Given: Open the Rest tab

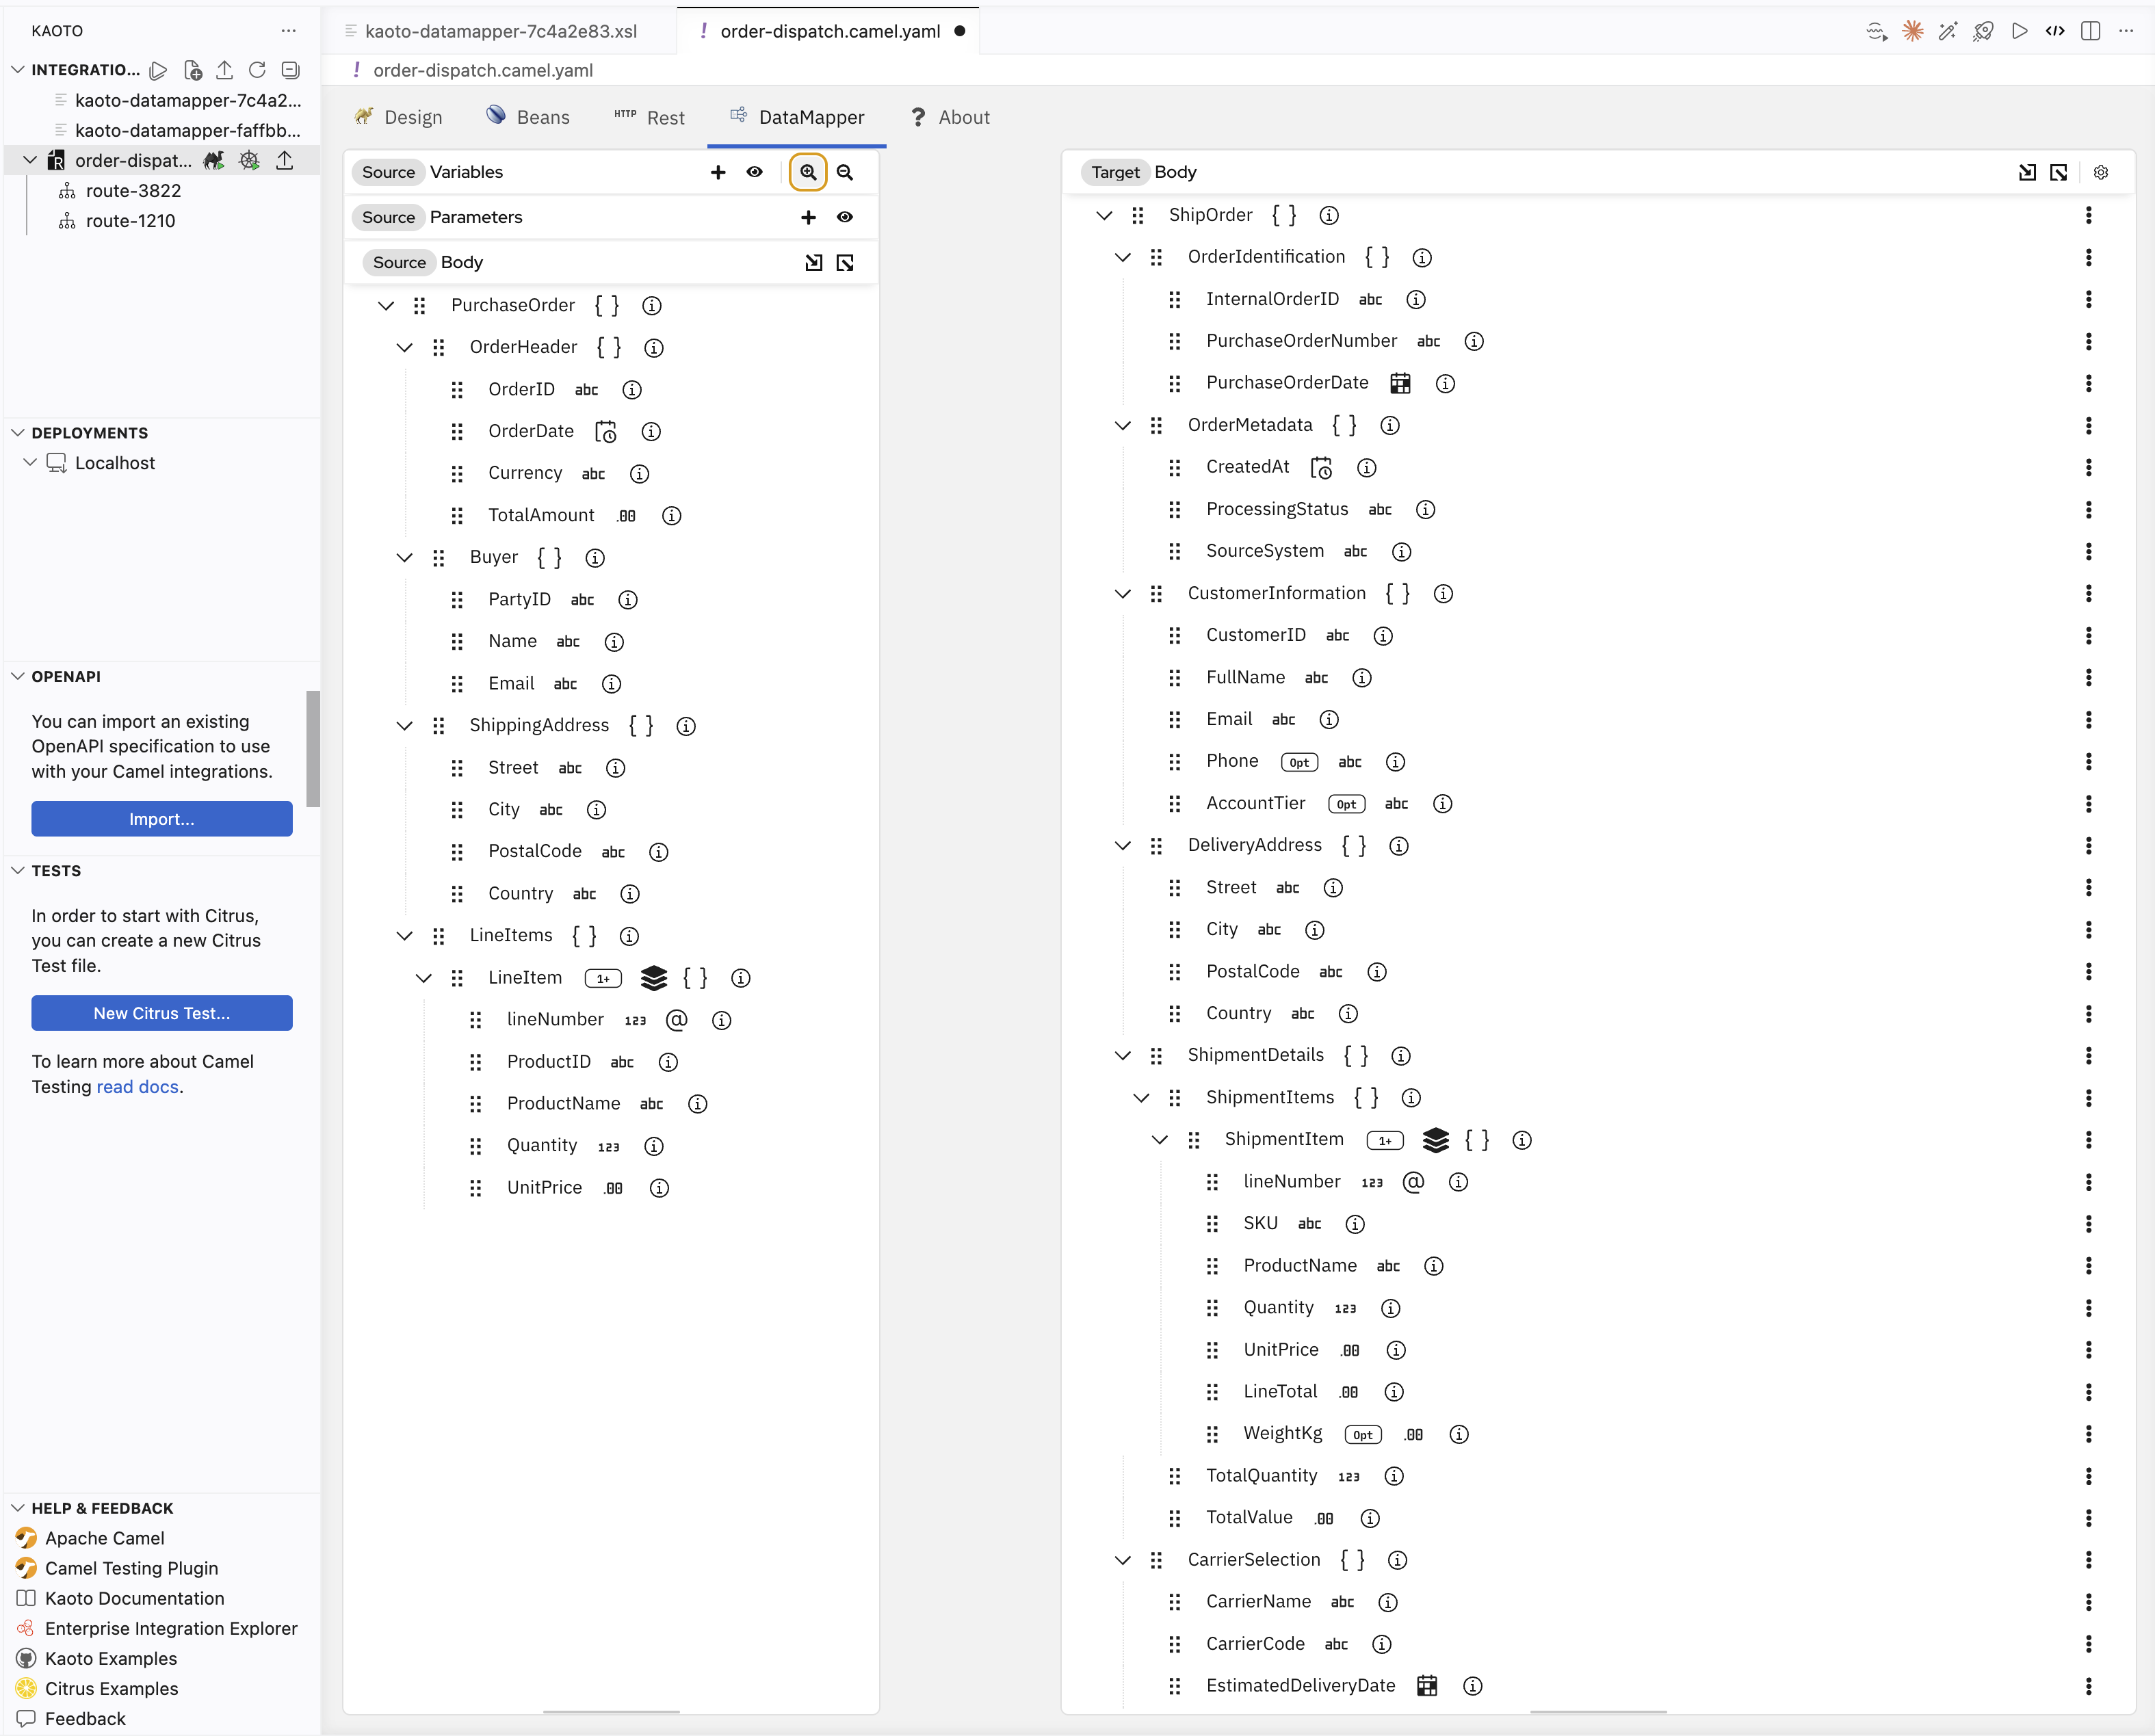Looking at the screenshot, I should (x=649, y=117).
